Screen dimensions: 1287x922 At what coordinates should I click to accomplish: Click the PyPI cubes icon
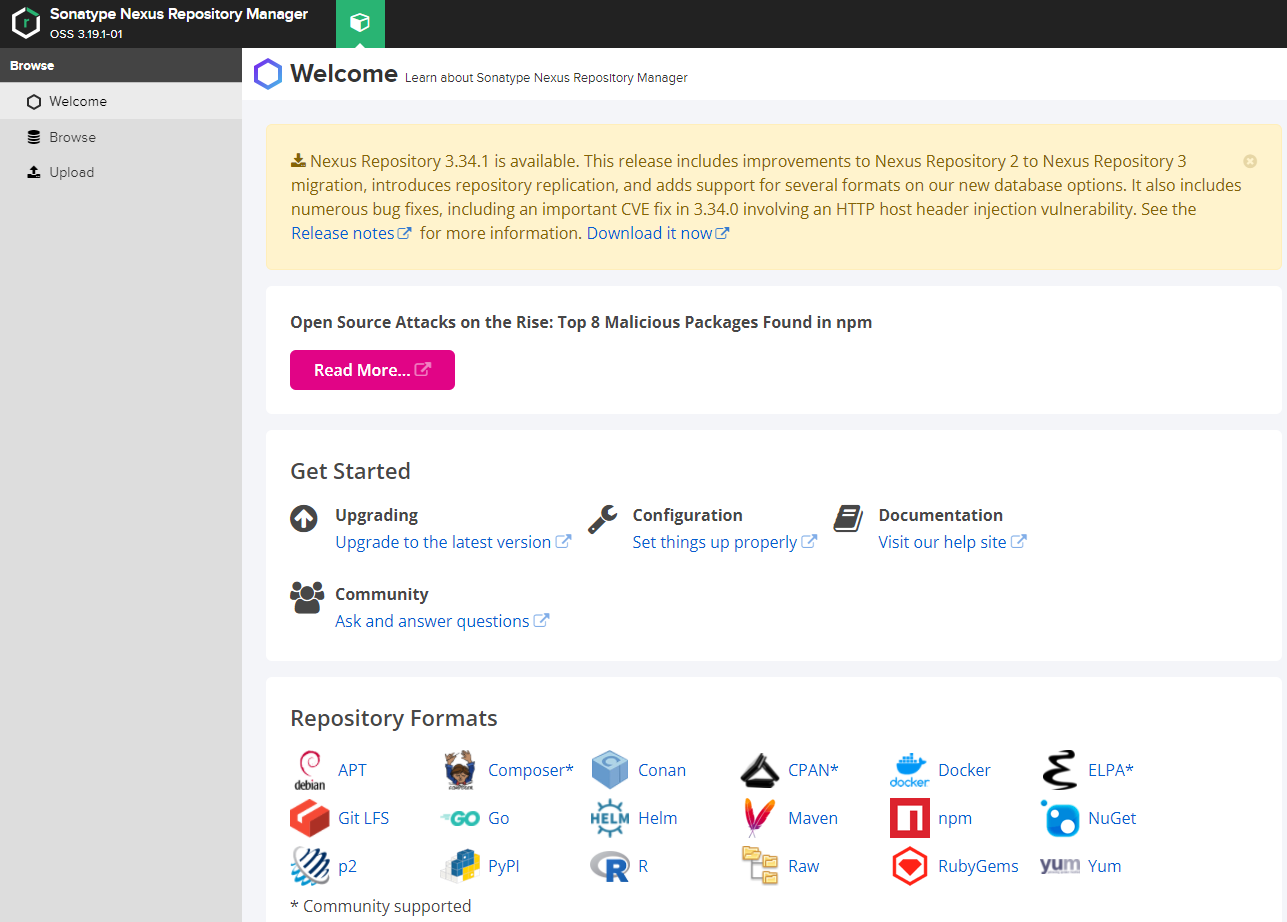tap(459, 866)
